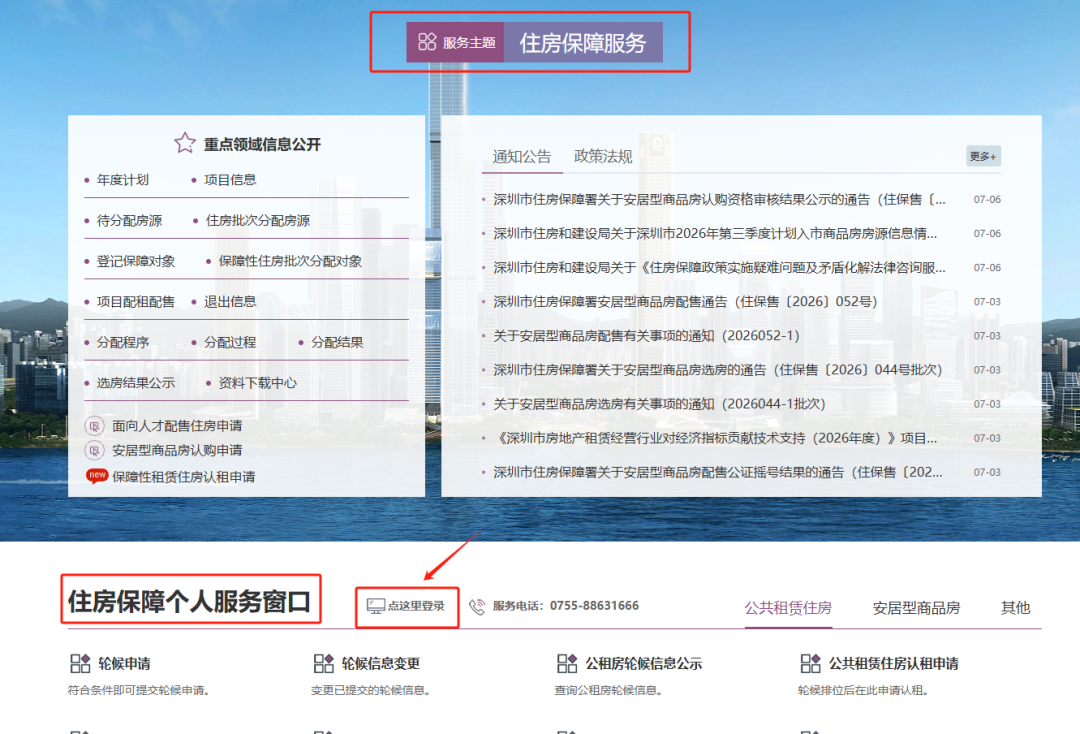Viewport: 1080px width, 734px height.
Task: Open the 选房结果公示 link
Action: point(136,383)
